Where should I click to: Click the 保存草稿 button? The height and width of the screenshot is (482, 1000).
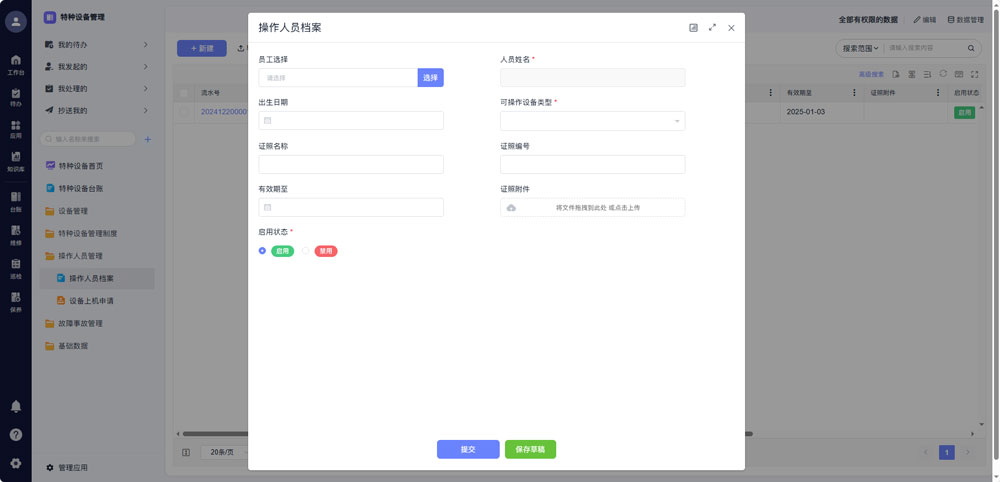coord(530,450)
